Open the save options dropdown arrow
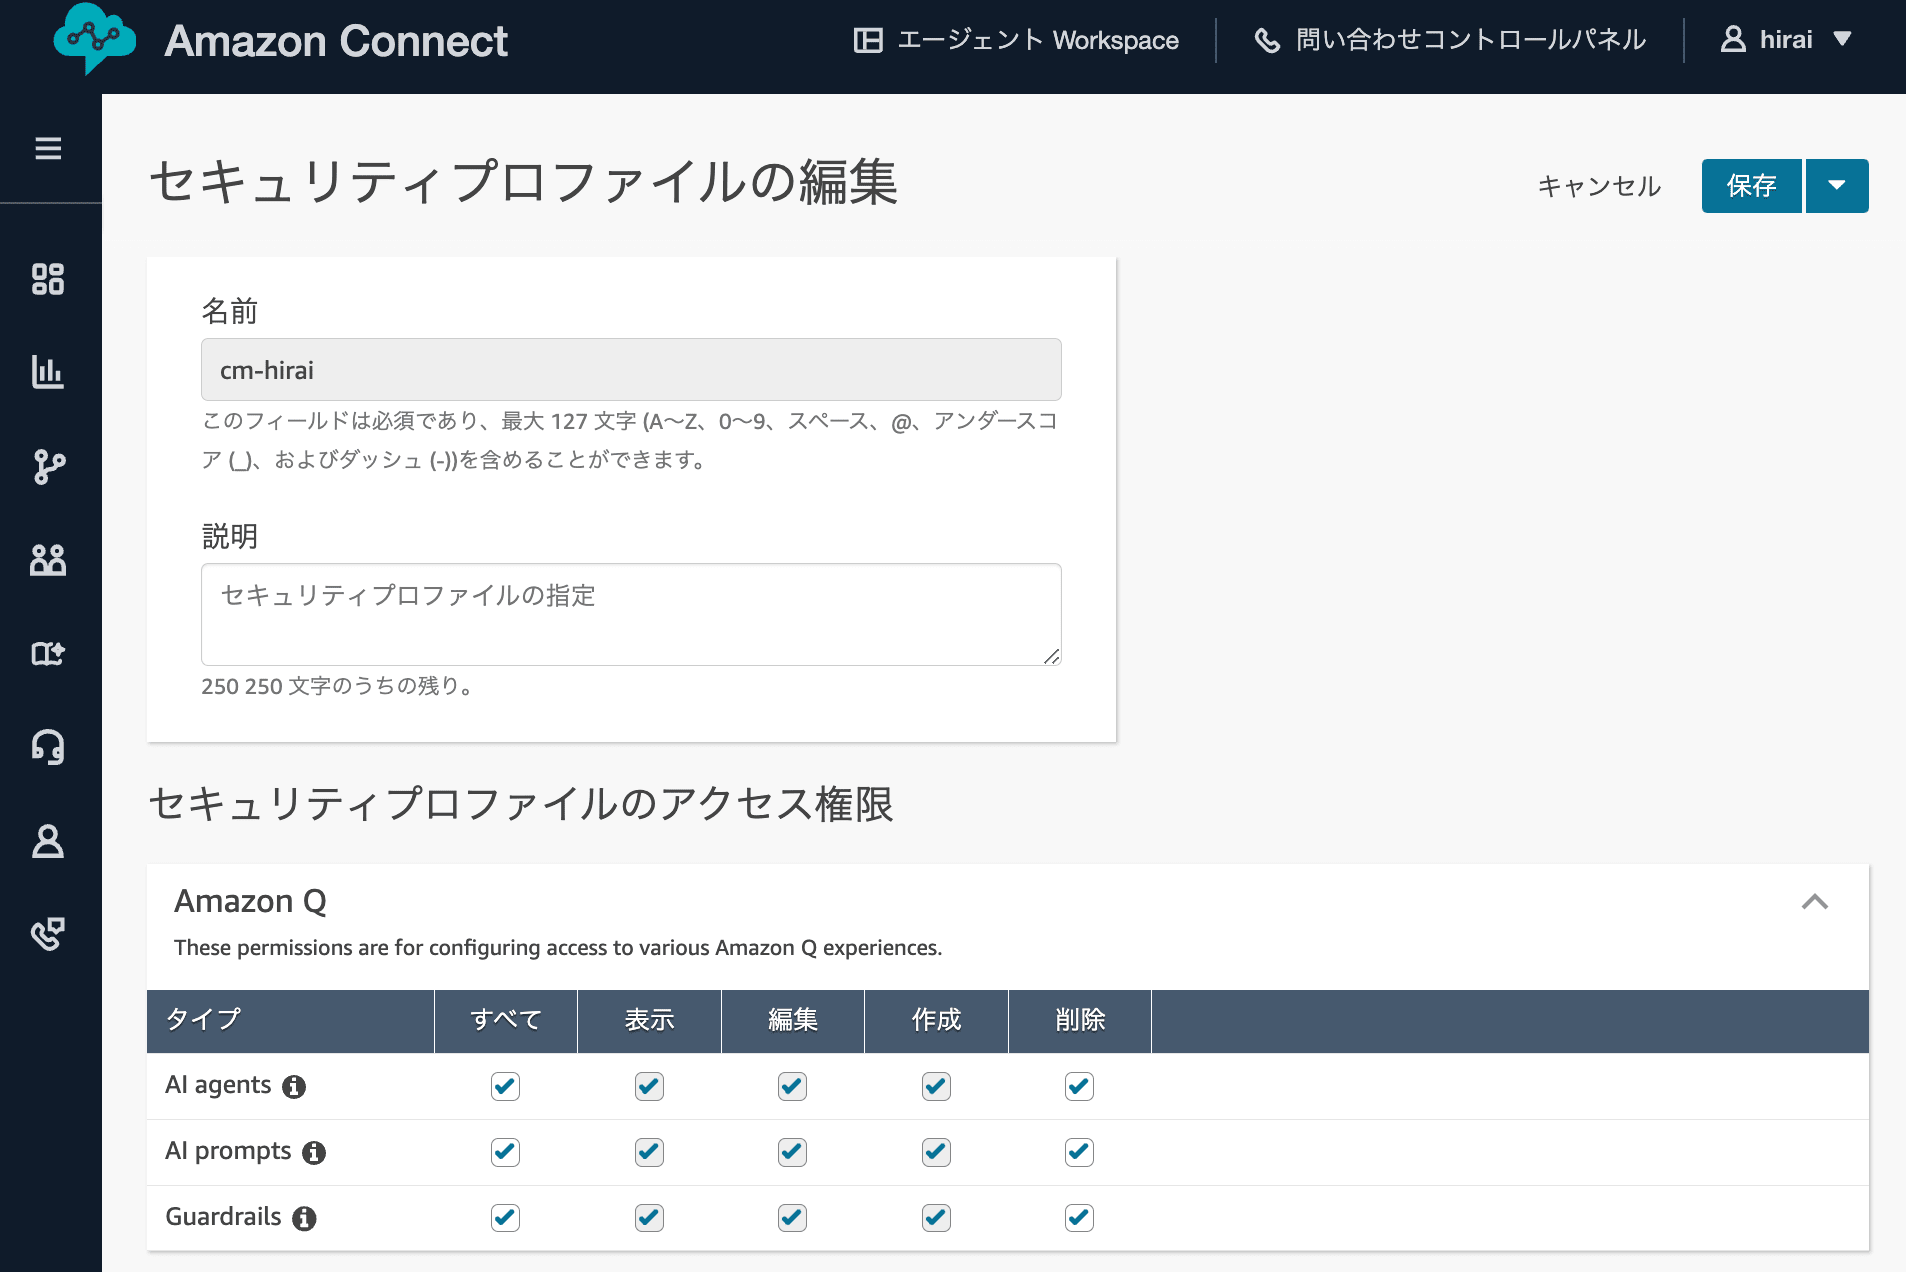 click(1837, 186)
